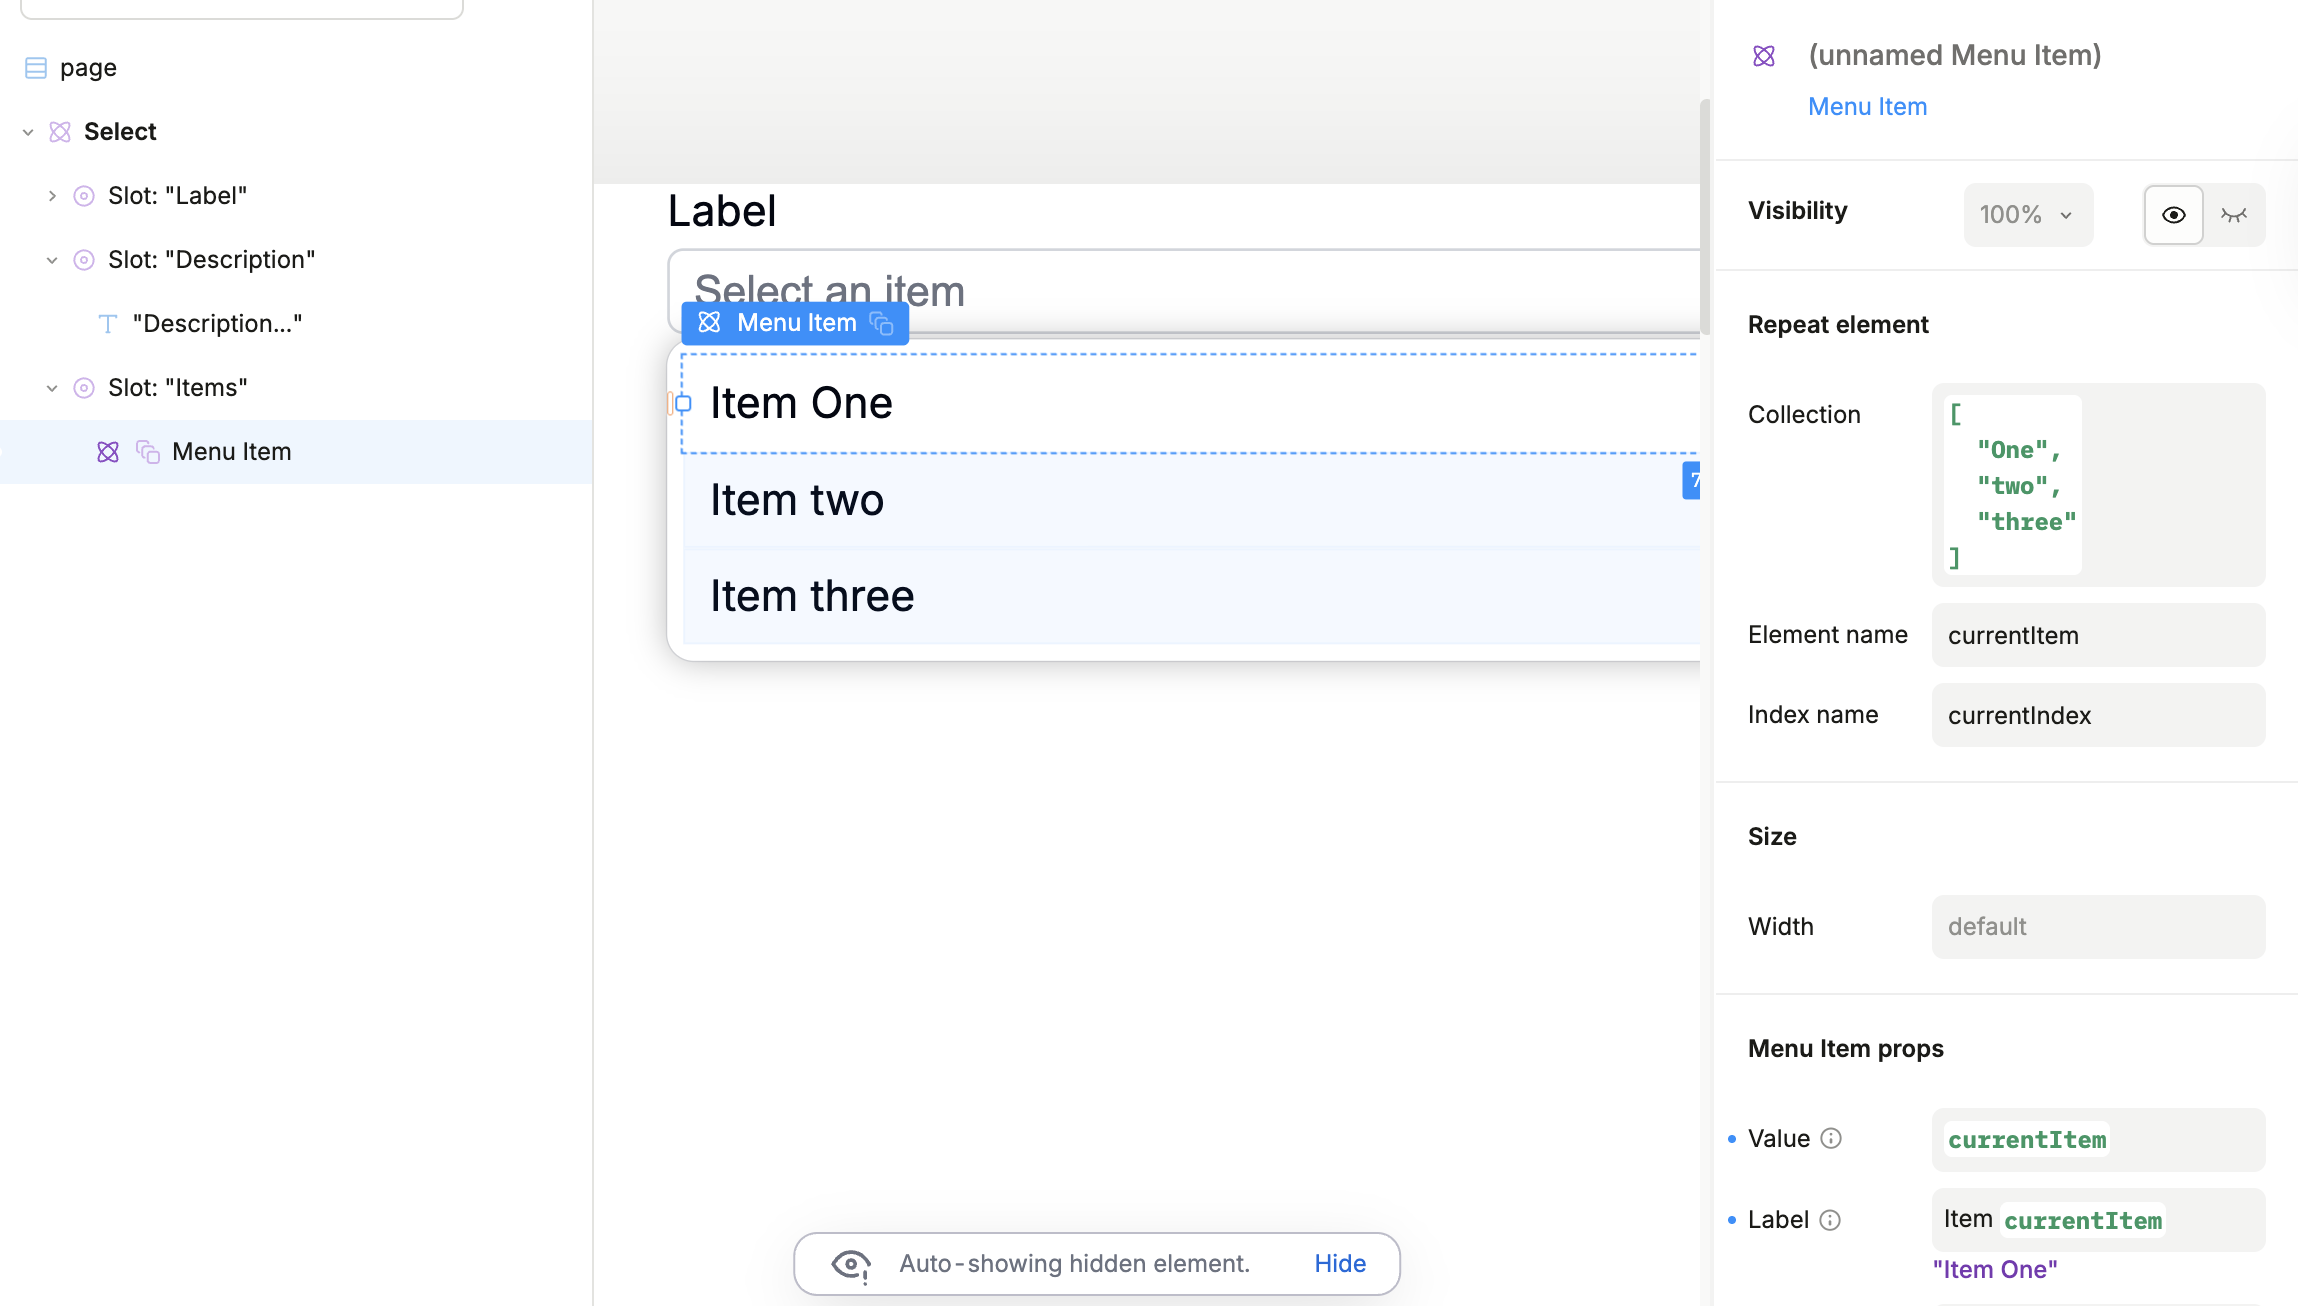Image resolution: width=2298 pixels, height=1306 pixels.
Task: Collapse the Slot: "Items" tree node
Action: [x=52, y=388]
